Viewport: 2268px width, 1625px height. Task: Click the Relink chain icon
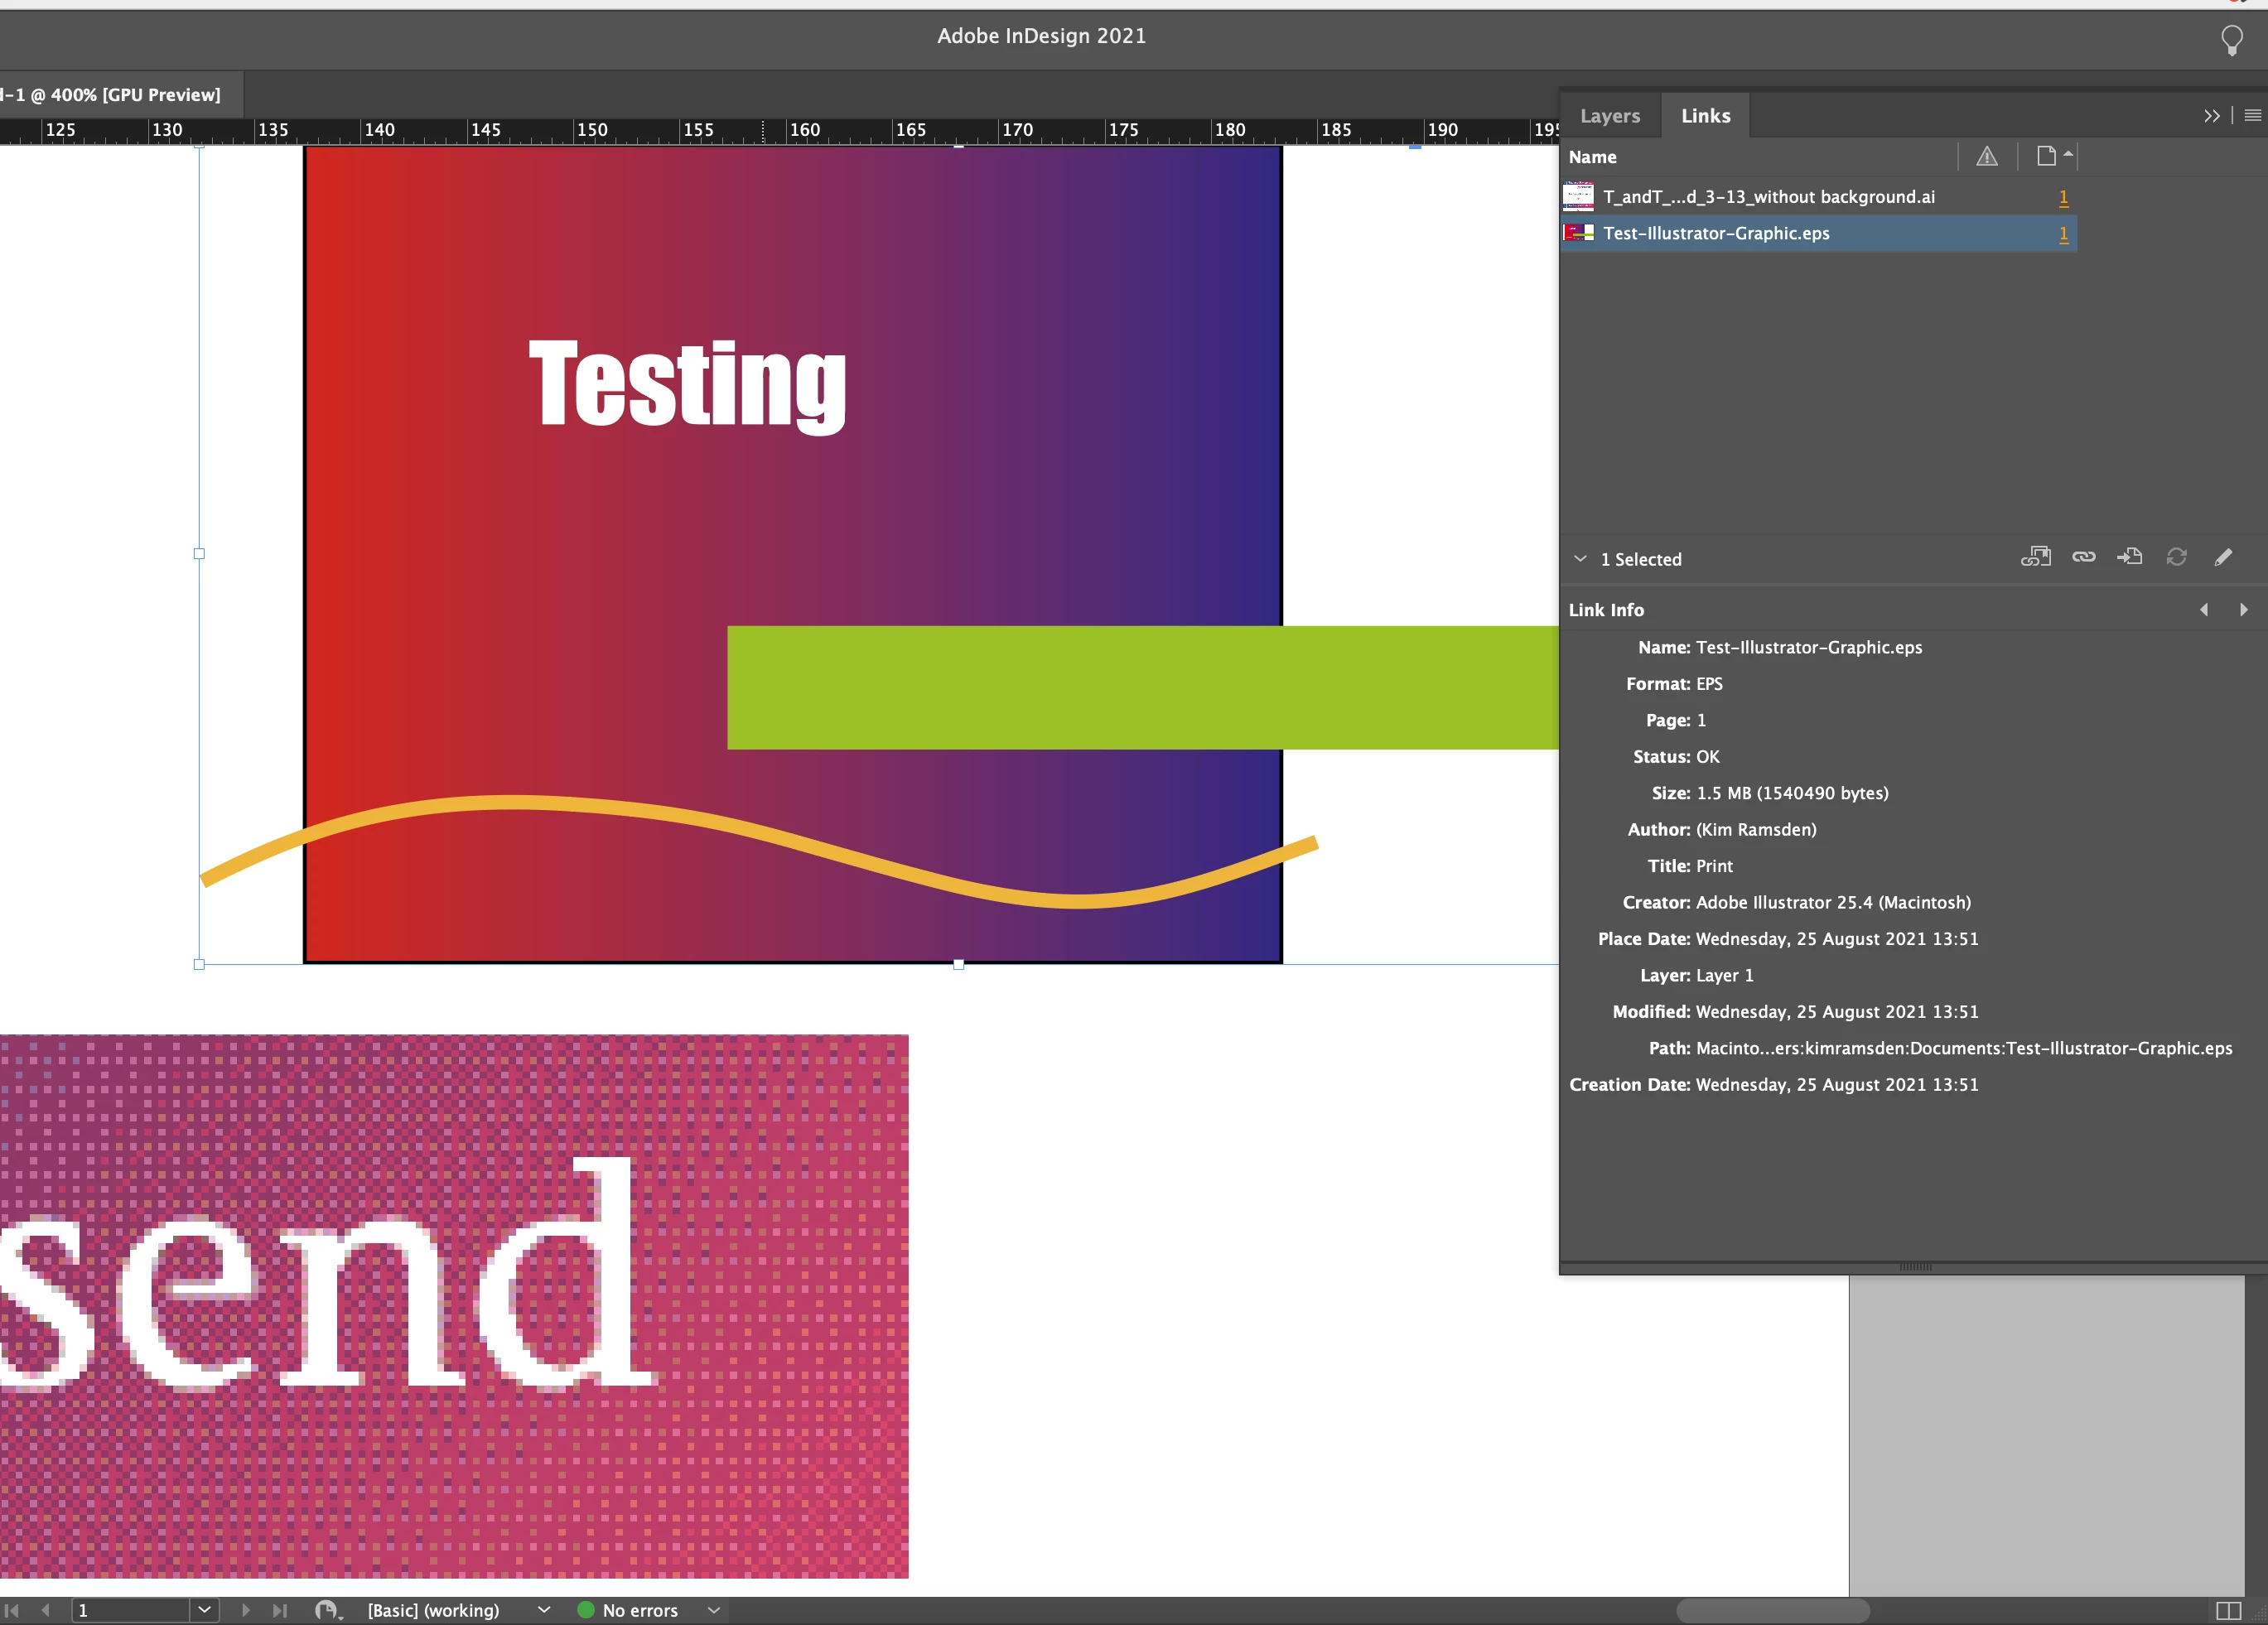2083,557
